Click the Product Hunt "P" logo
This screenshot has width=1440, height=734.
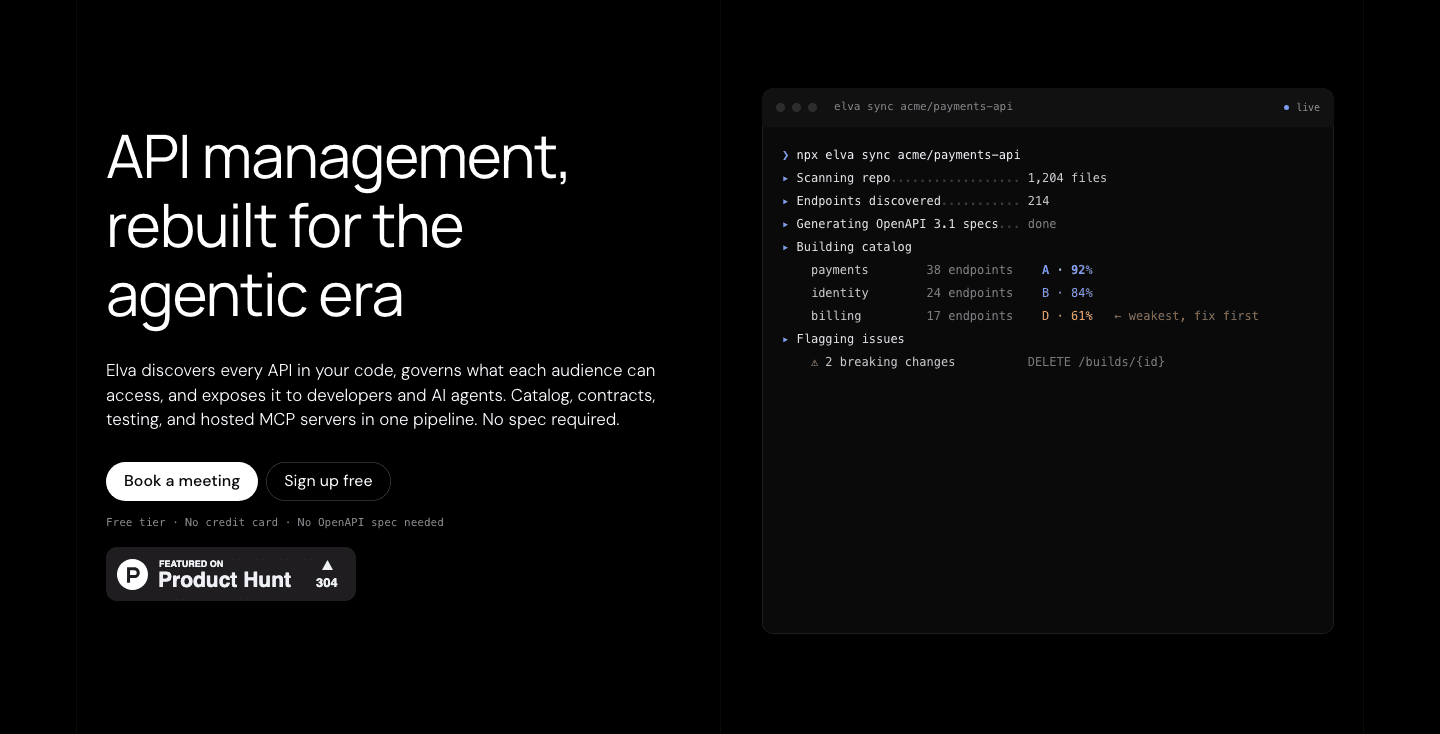(x=132, y=574)
